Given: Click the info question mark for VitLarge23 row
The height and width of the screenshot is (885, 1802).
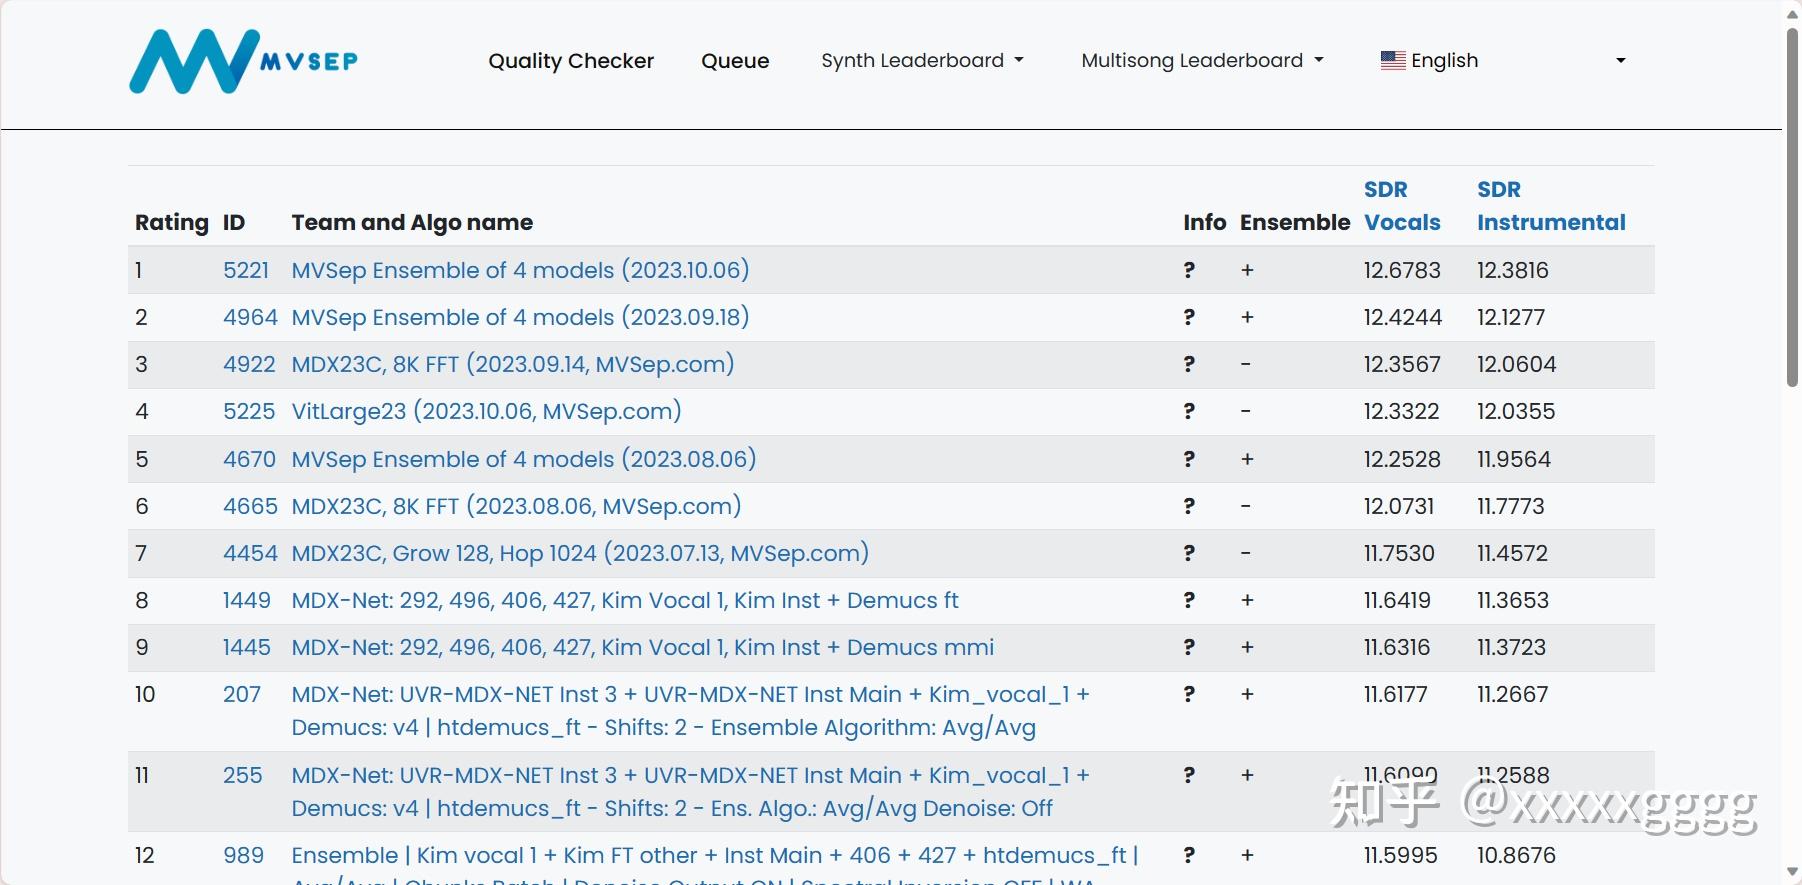Looking at the screenshot, I should 1189,411.
